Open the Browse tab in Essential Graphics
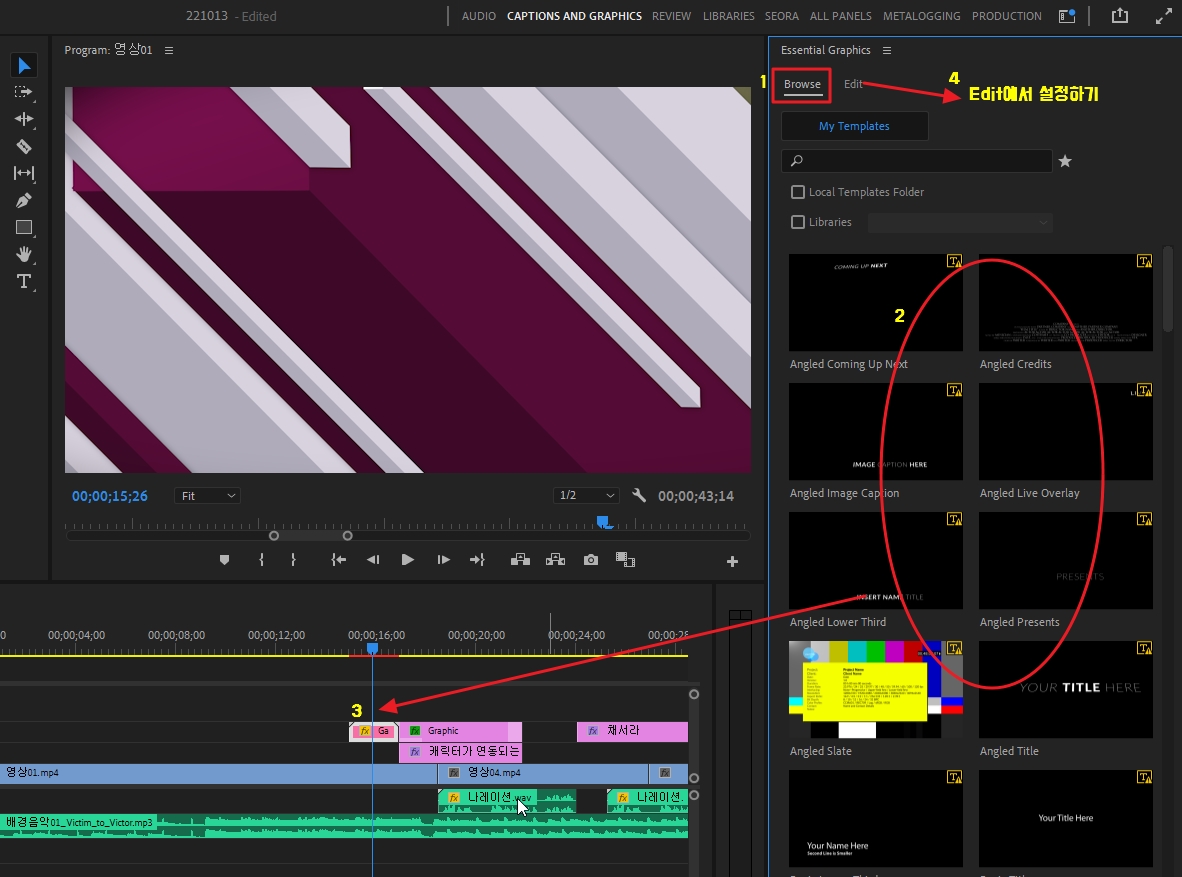The width and height of the screenshot is (1182, 877). coord(802,84)
